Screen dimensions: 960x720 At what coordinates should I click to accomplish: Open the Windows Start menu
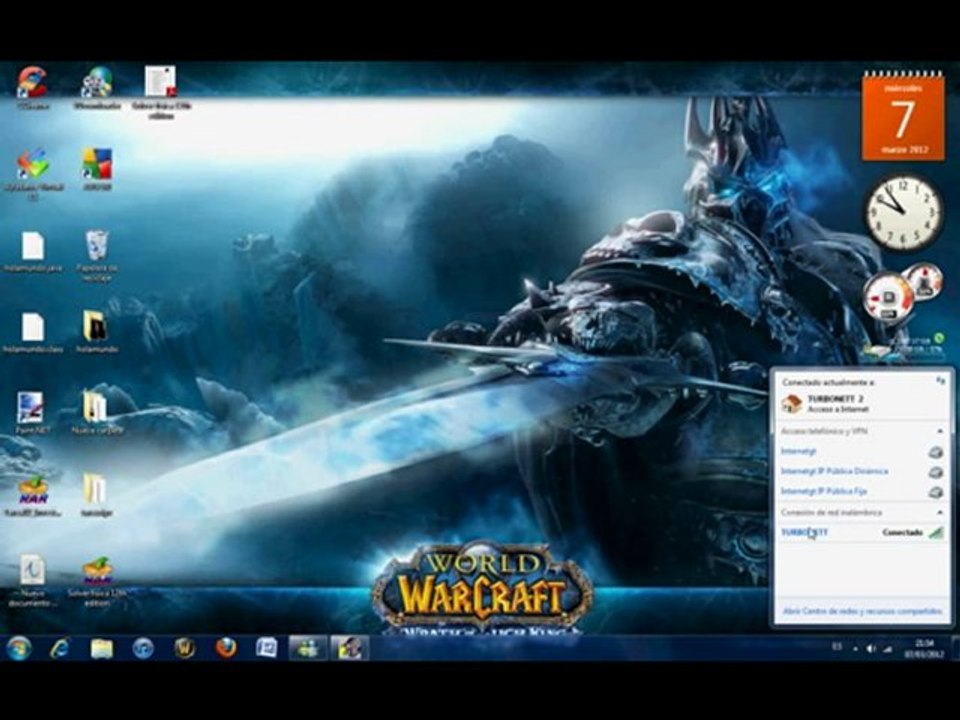click(19, 648)
